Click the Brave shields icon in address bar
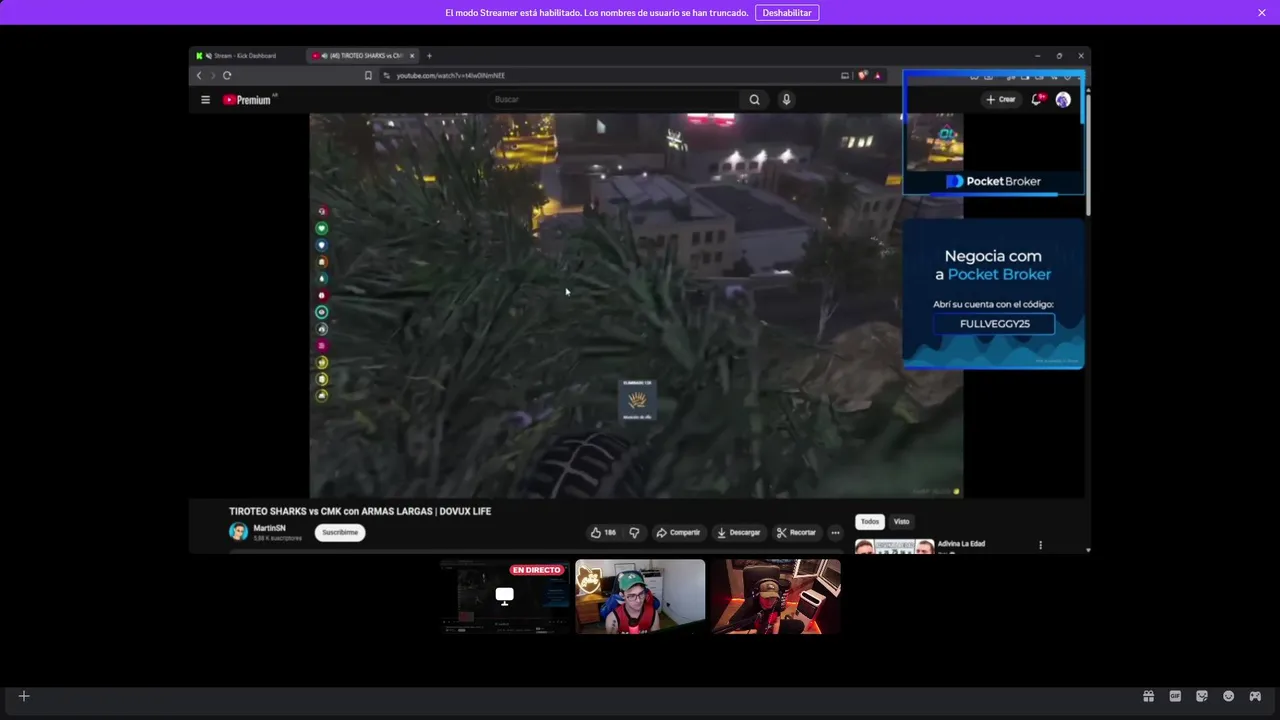This screenshot has height=720, width=1280. pos(863,76)
